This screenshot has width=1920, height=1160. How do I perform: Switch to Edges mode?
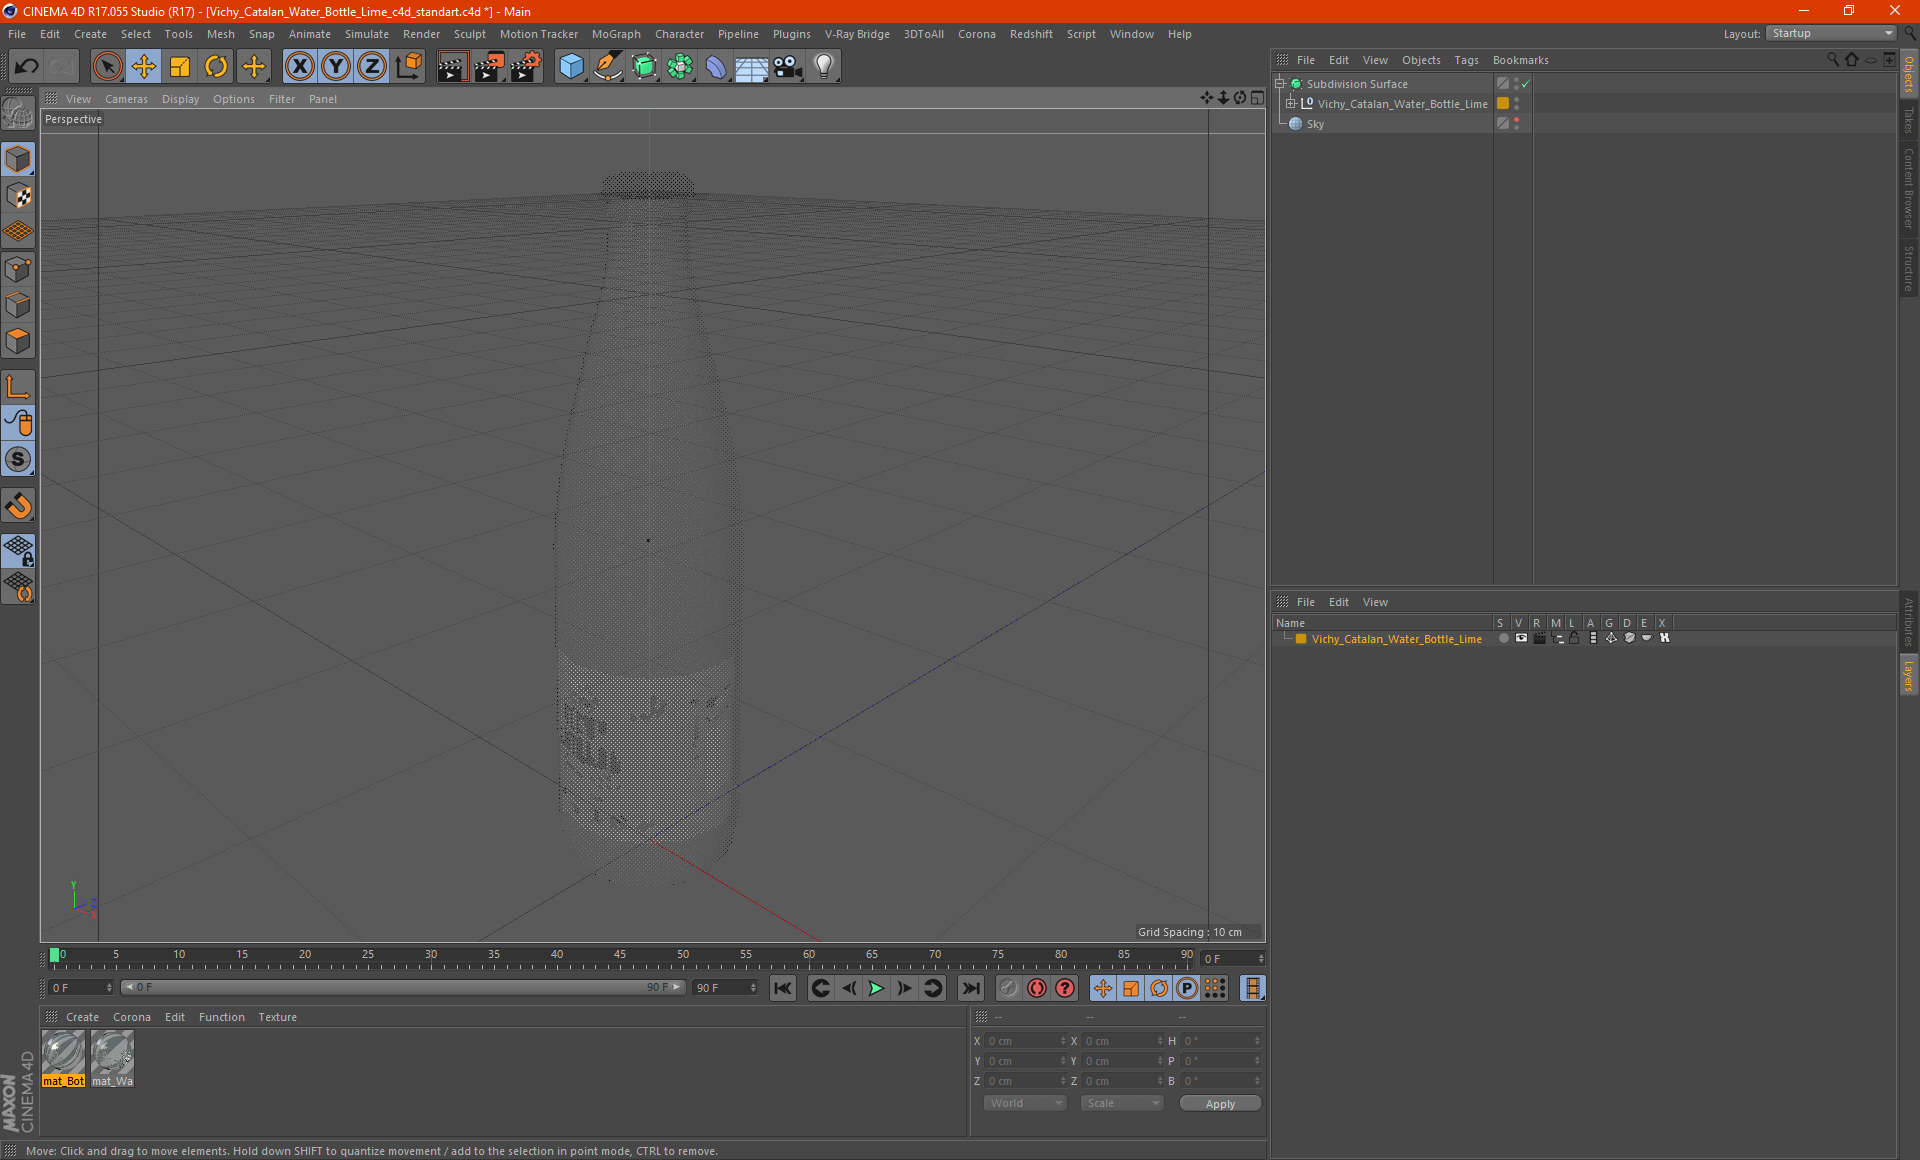[x=18, y=305]
